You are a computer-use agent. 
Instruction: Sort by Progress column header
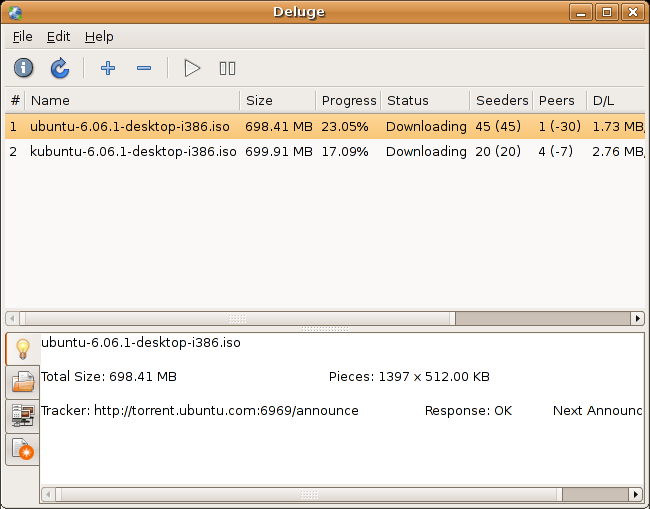coord(349,101)
